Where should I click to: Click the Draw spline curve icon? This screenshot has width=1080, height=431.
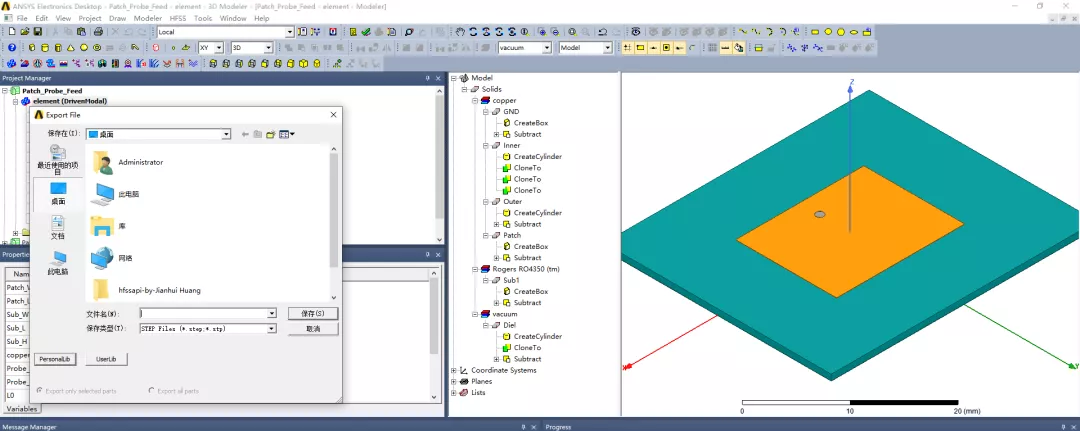pyautogui.click(x=756, y=32)
